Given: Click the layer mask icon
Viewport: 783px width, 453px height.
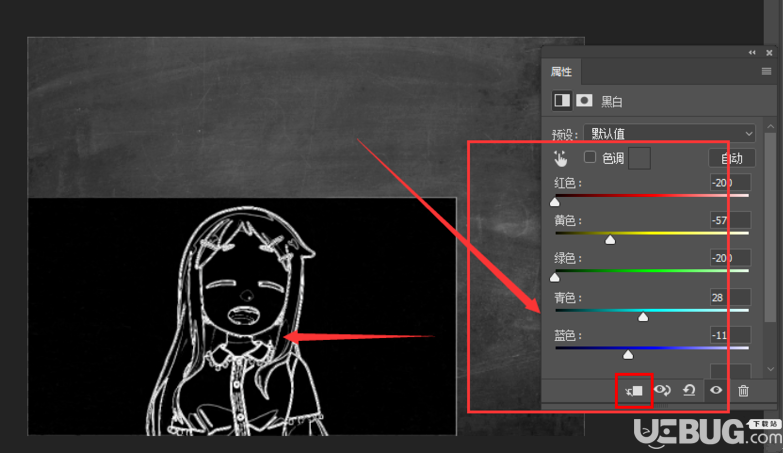Looking at the screenshot, I should pyautogui.click(x=584, y=100).
